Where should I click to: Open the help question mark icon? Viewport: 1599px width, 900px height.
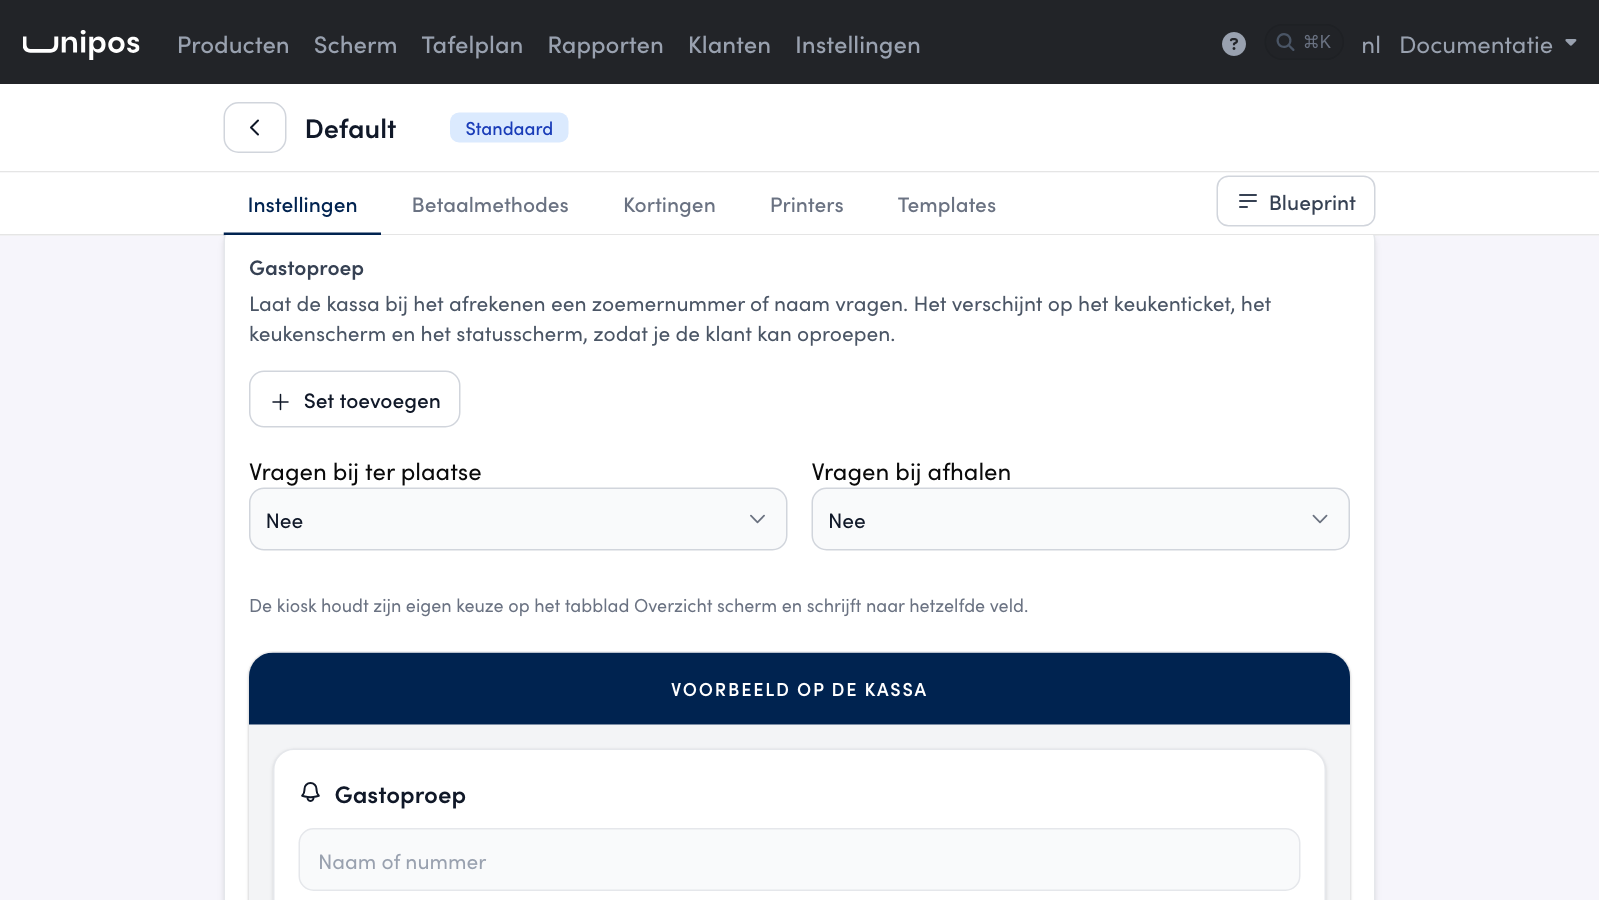tap(1234, 44)
